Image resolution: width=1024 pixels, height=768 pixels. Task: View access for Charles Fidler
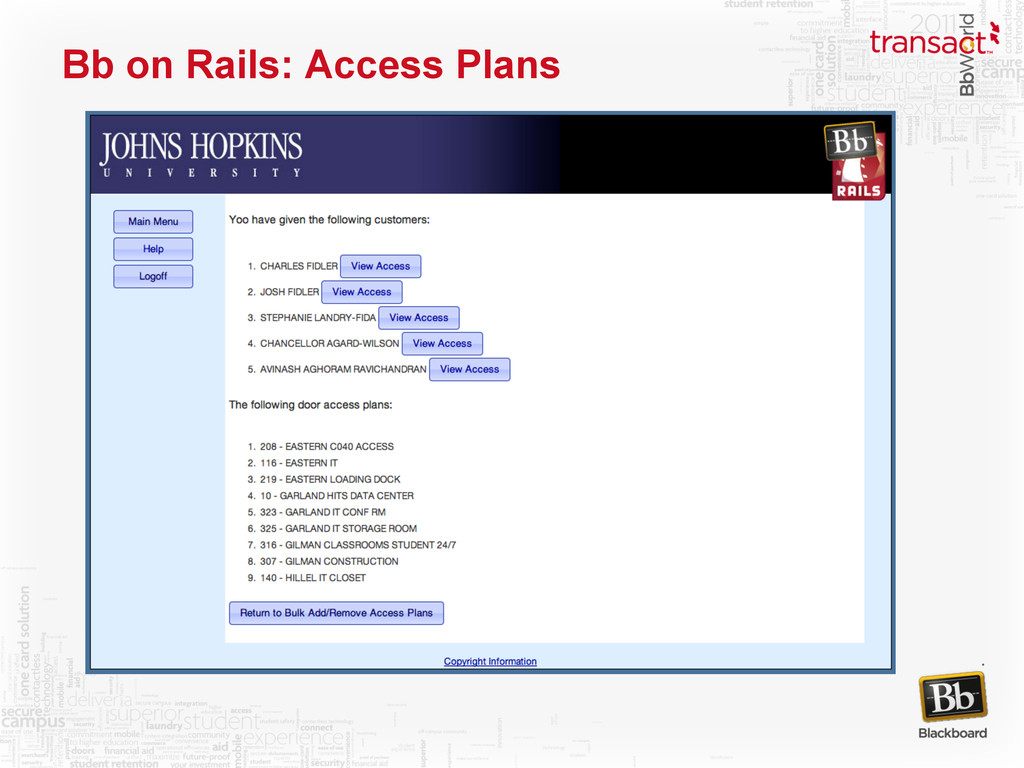pos(380,266)
